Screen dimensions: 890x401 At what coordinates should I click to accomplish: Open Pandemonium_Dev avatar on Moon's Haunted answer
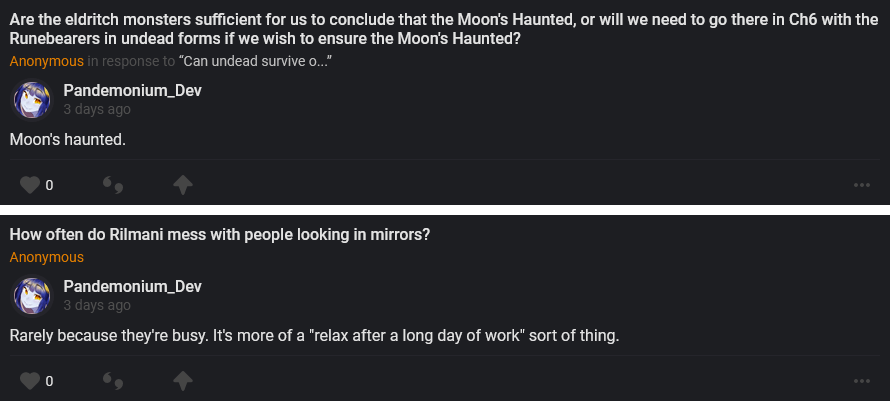[x=31, y=101]
